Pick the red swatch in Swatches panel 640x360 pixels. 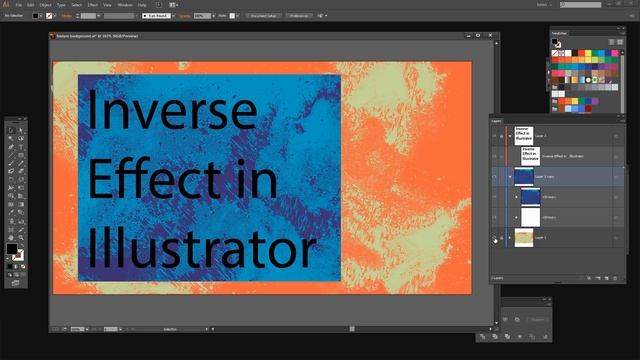click(581, 53)
